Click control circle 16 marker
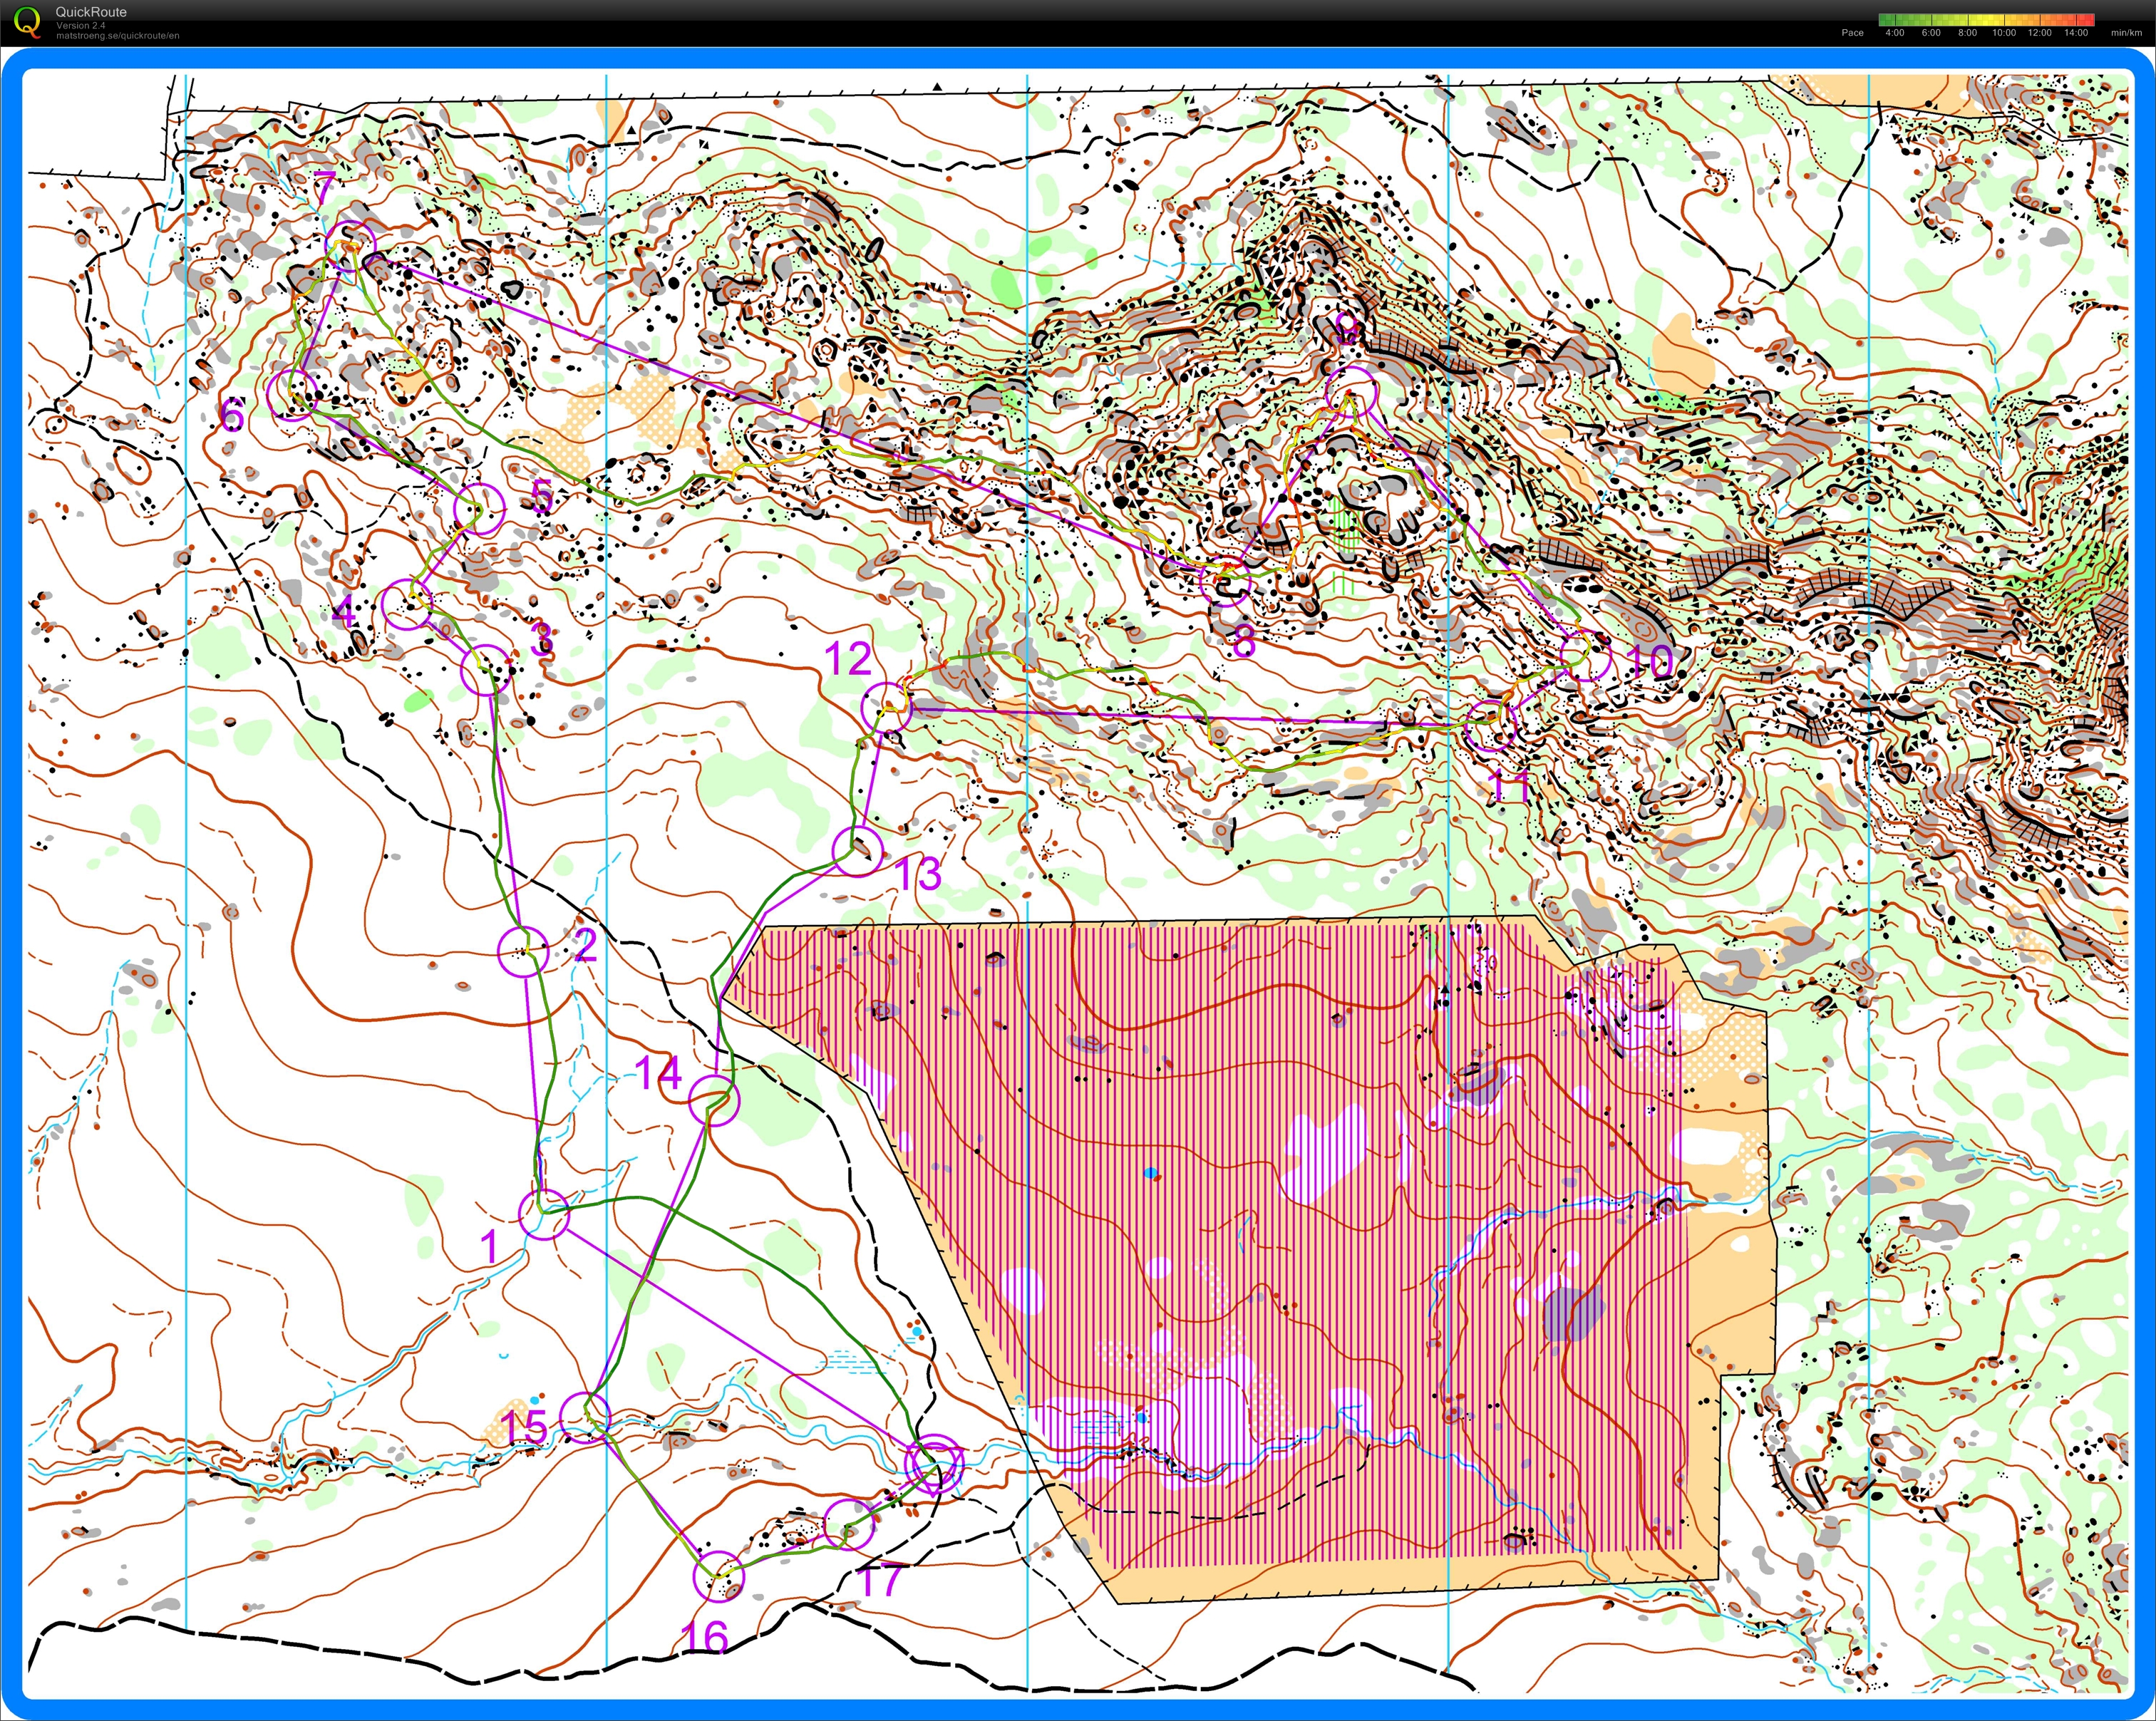The width and height of the screenshot is (2156, 1721). pyautogui.click(x=719, y=1577)
